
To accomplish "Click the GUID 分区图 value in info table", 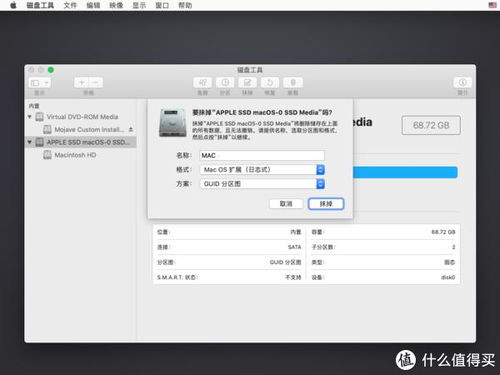I will point(285,262).
